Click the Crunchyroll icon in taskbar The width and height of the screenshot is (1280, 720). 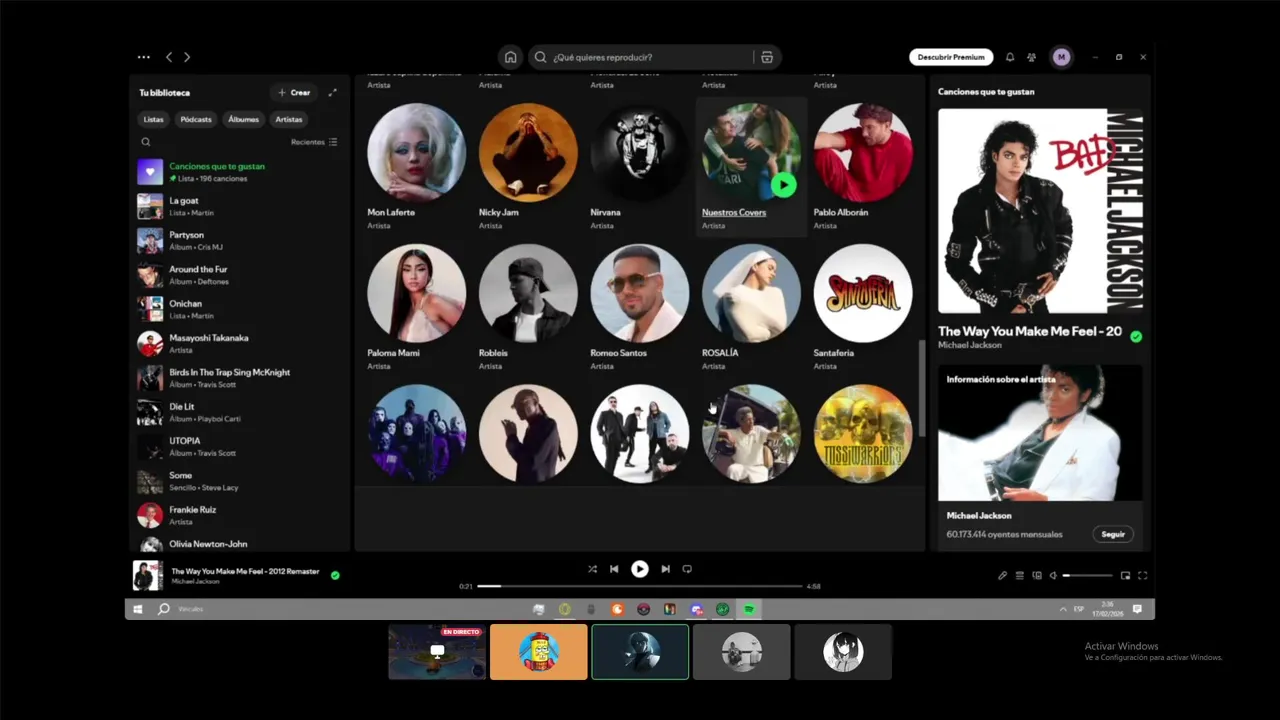617,609
